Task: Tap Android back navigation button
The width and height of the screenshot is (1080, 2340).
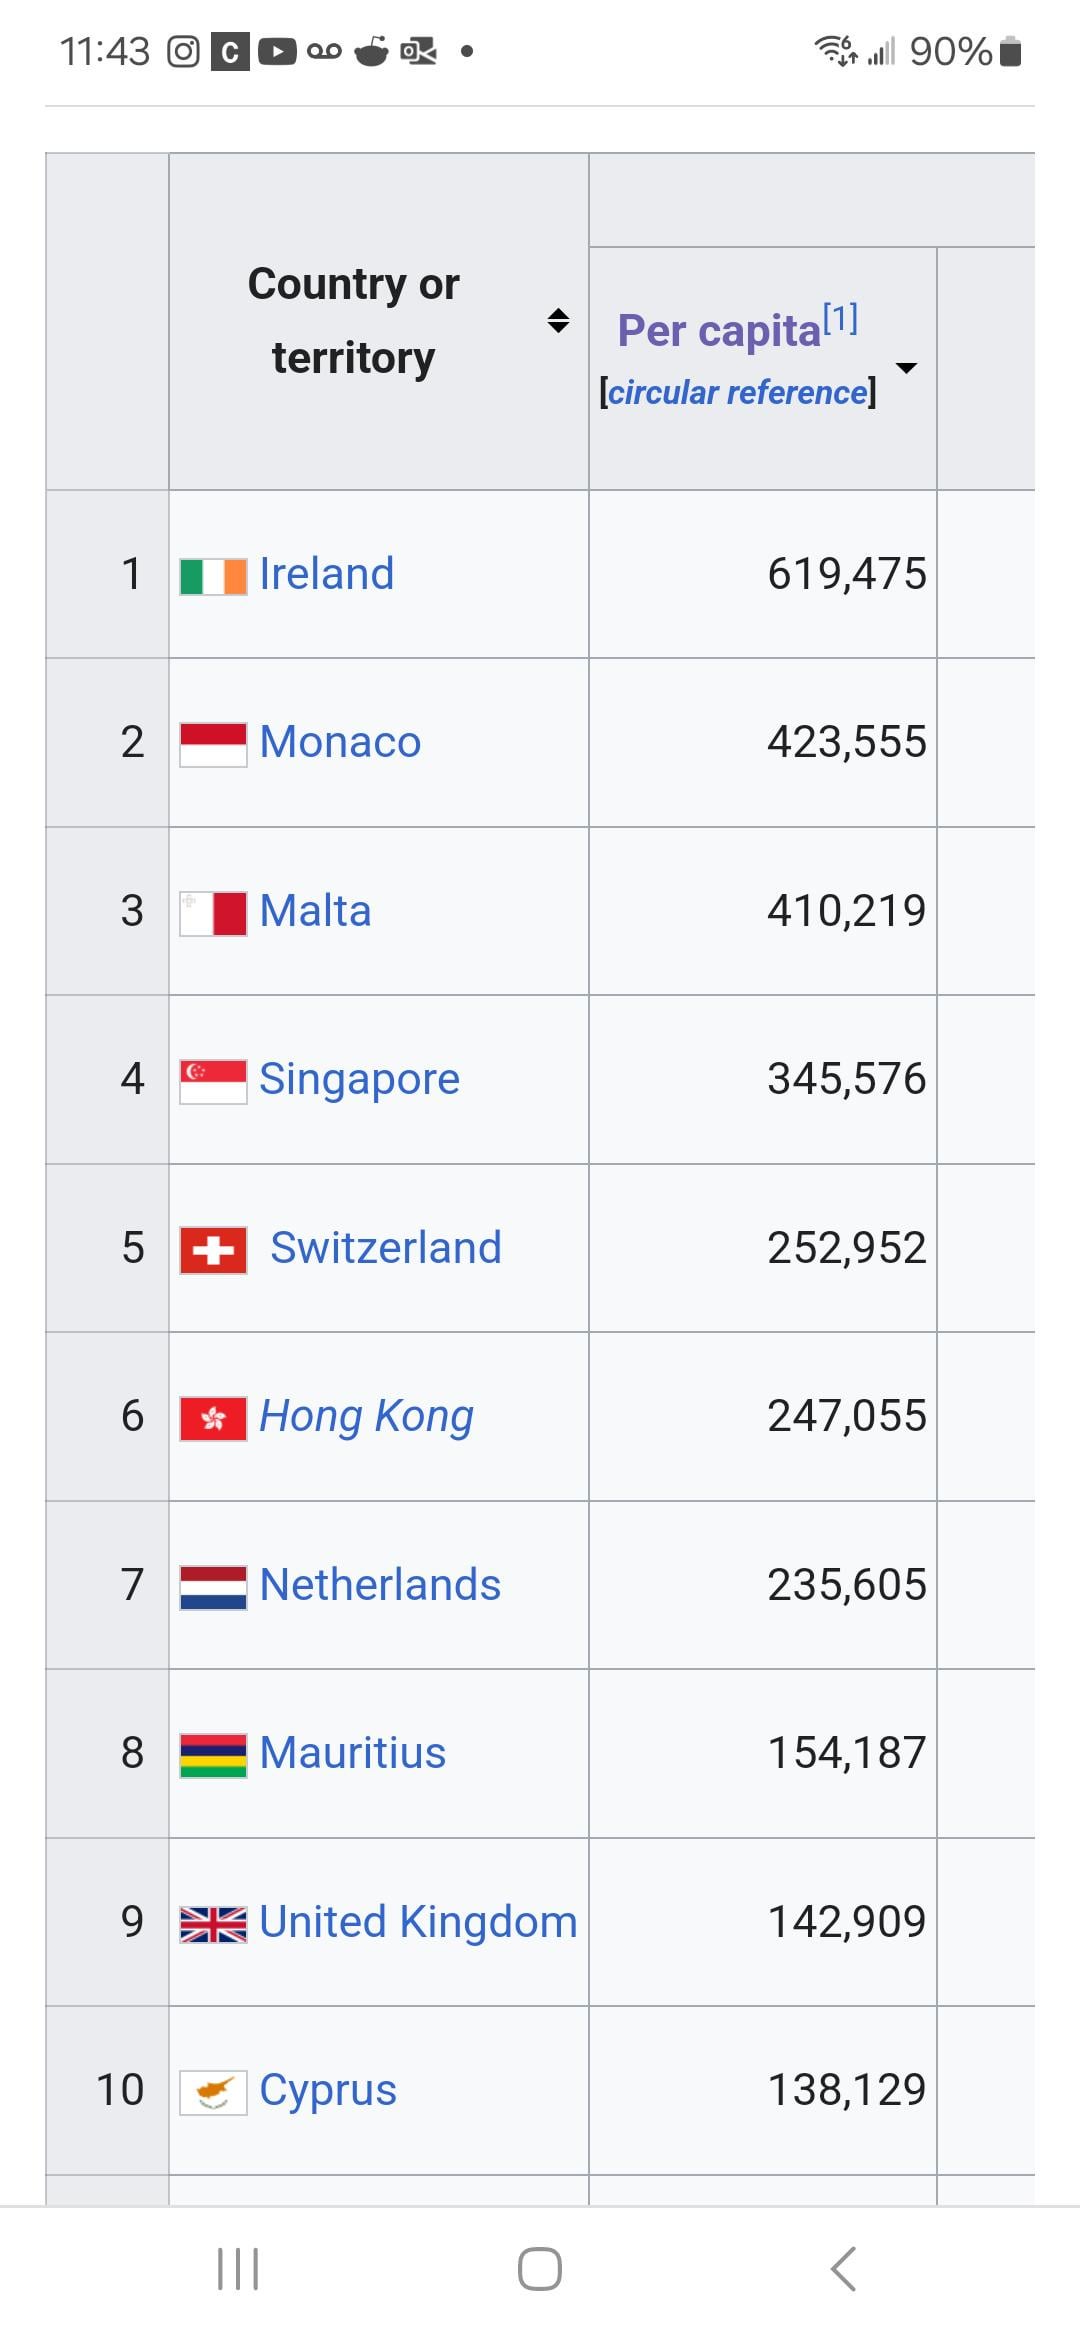Action: pyautogui.click(x=843, y=2268)
